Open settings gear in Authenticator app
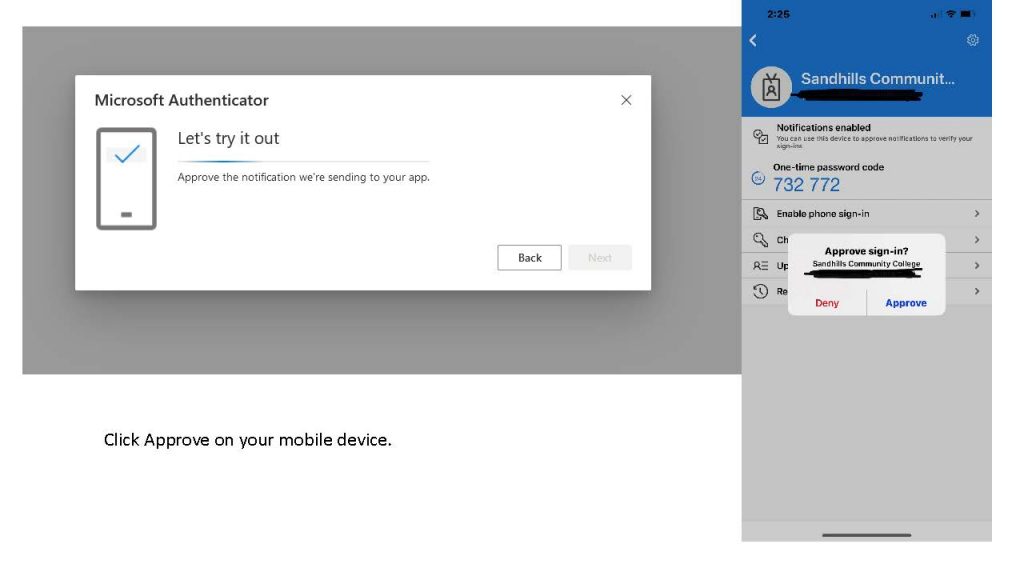Screen dimensions: 1024x576 (x=972, y=40)
